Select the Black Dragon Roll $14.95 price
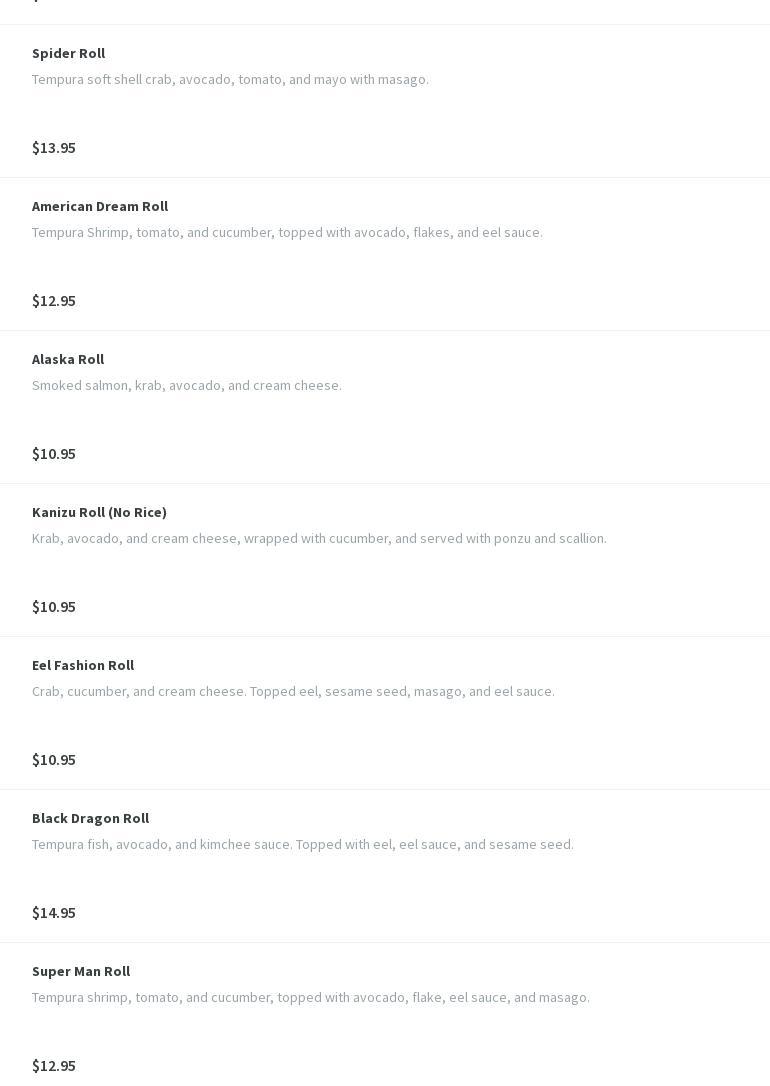The width and height of the screenshot is (770, 1086). [54, 912]
